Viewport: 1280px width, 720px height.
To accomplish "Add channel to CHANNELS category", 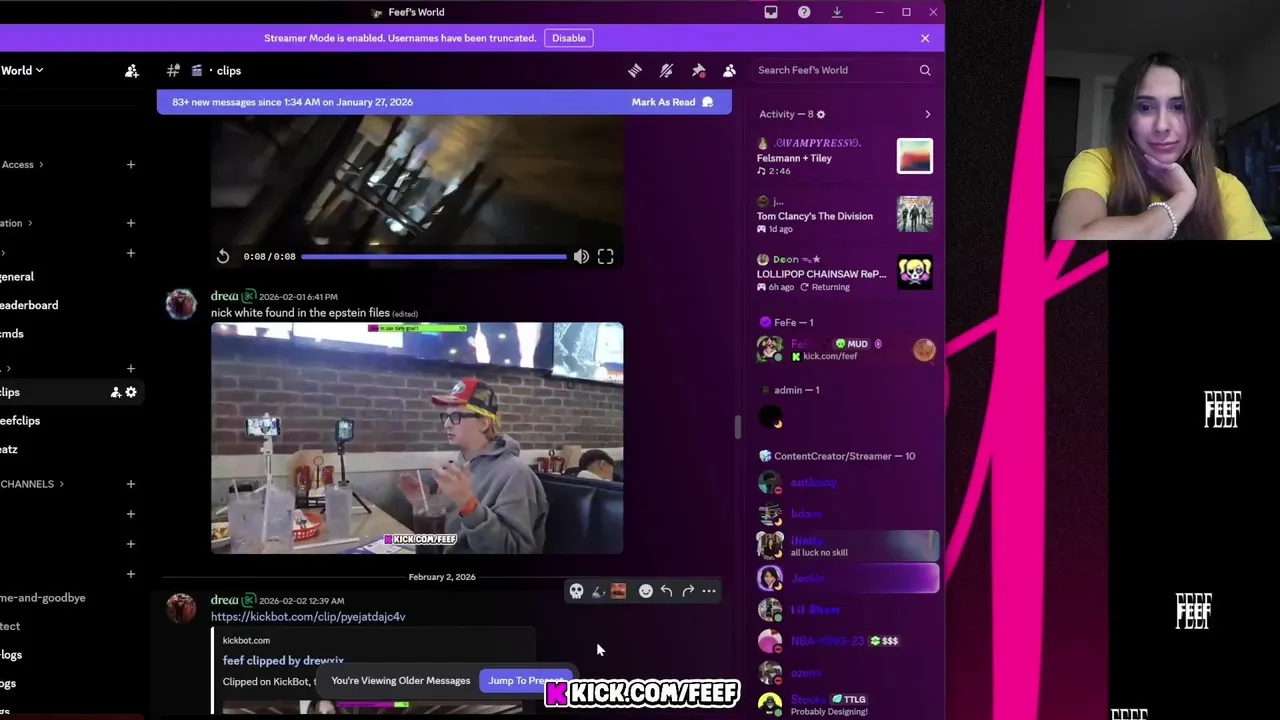I will [131, 484].
